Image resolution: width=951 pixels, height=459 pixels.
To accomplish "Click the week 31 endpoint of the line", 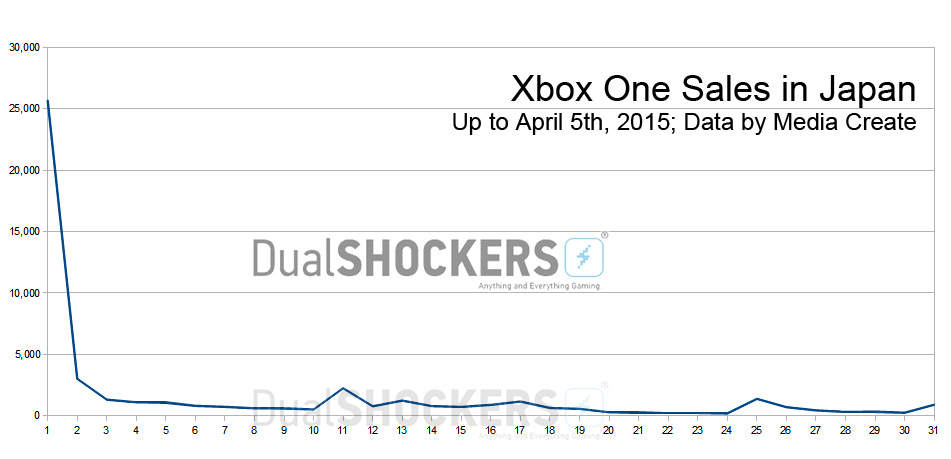I will pos(934,404).
